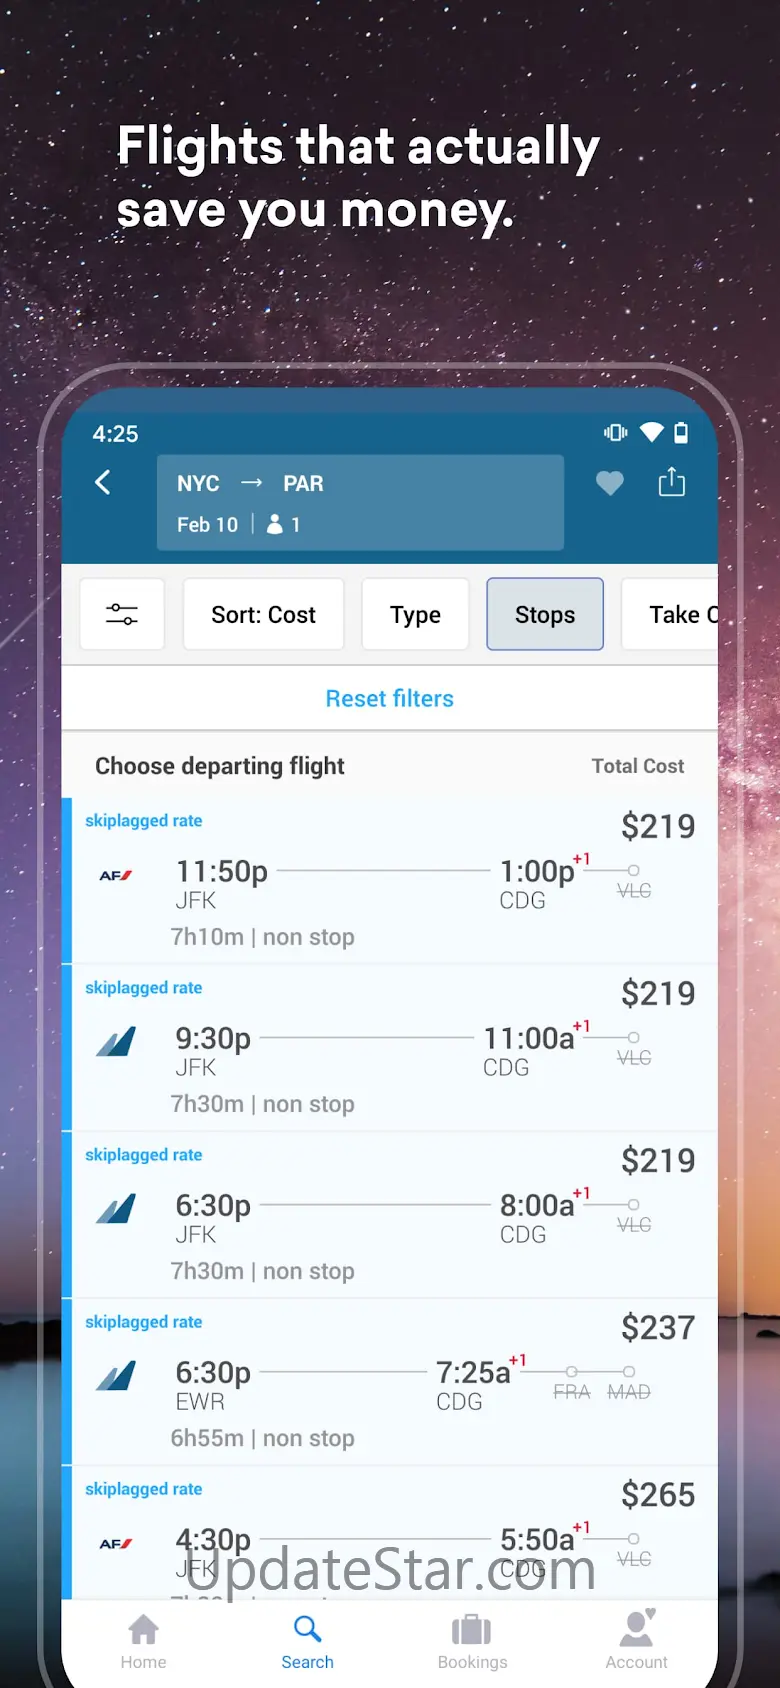This screenshot has height=1688, width=780.
Task: Select the 11:50p Air France flight
Action: pos(390,882)
